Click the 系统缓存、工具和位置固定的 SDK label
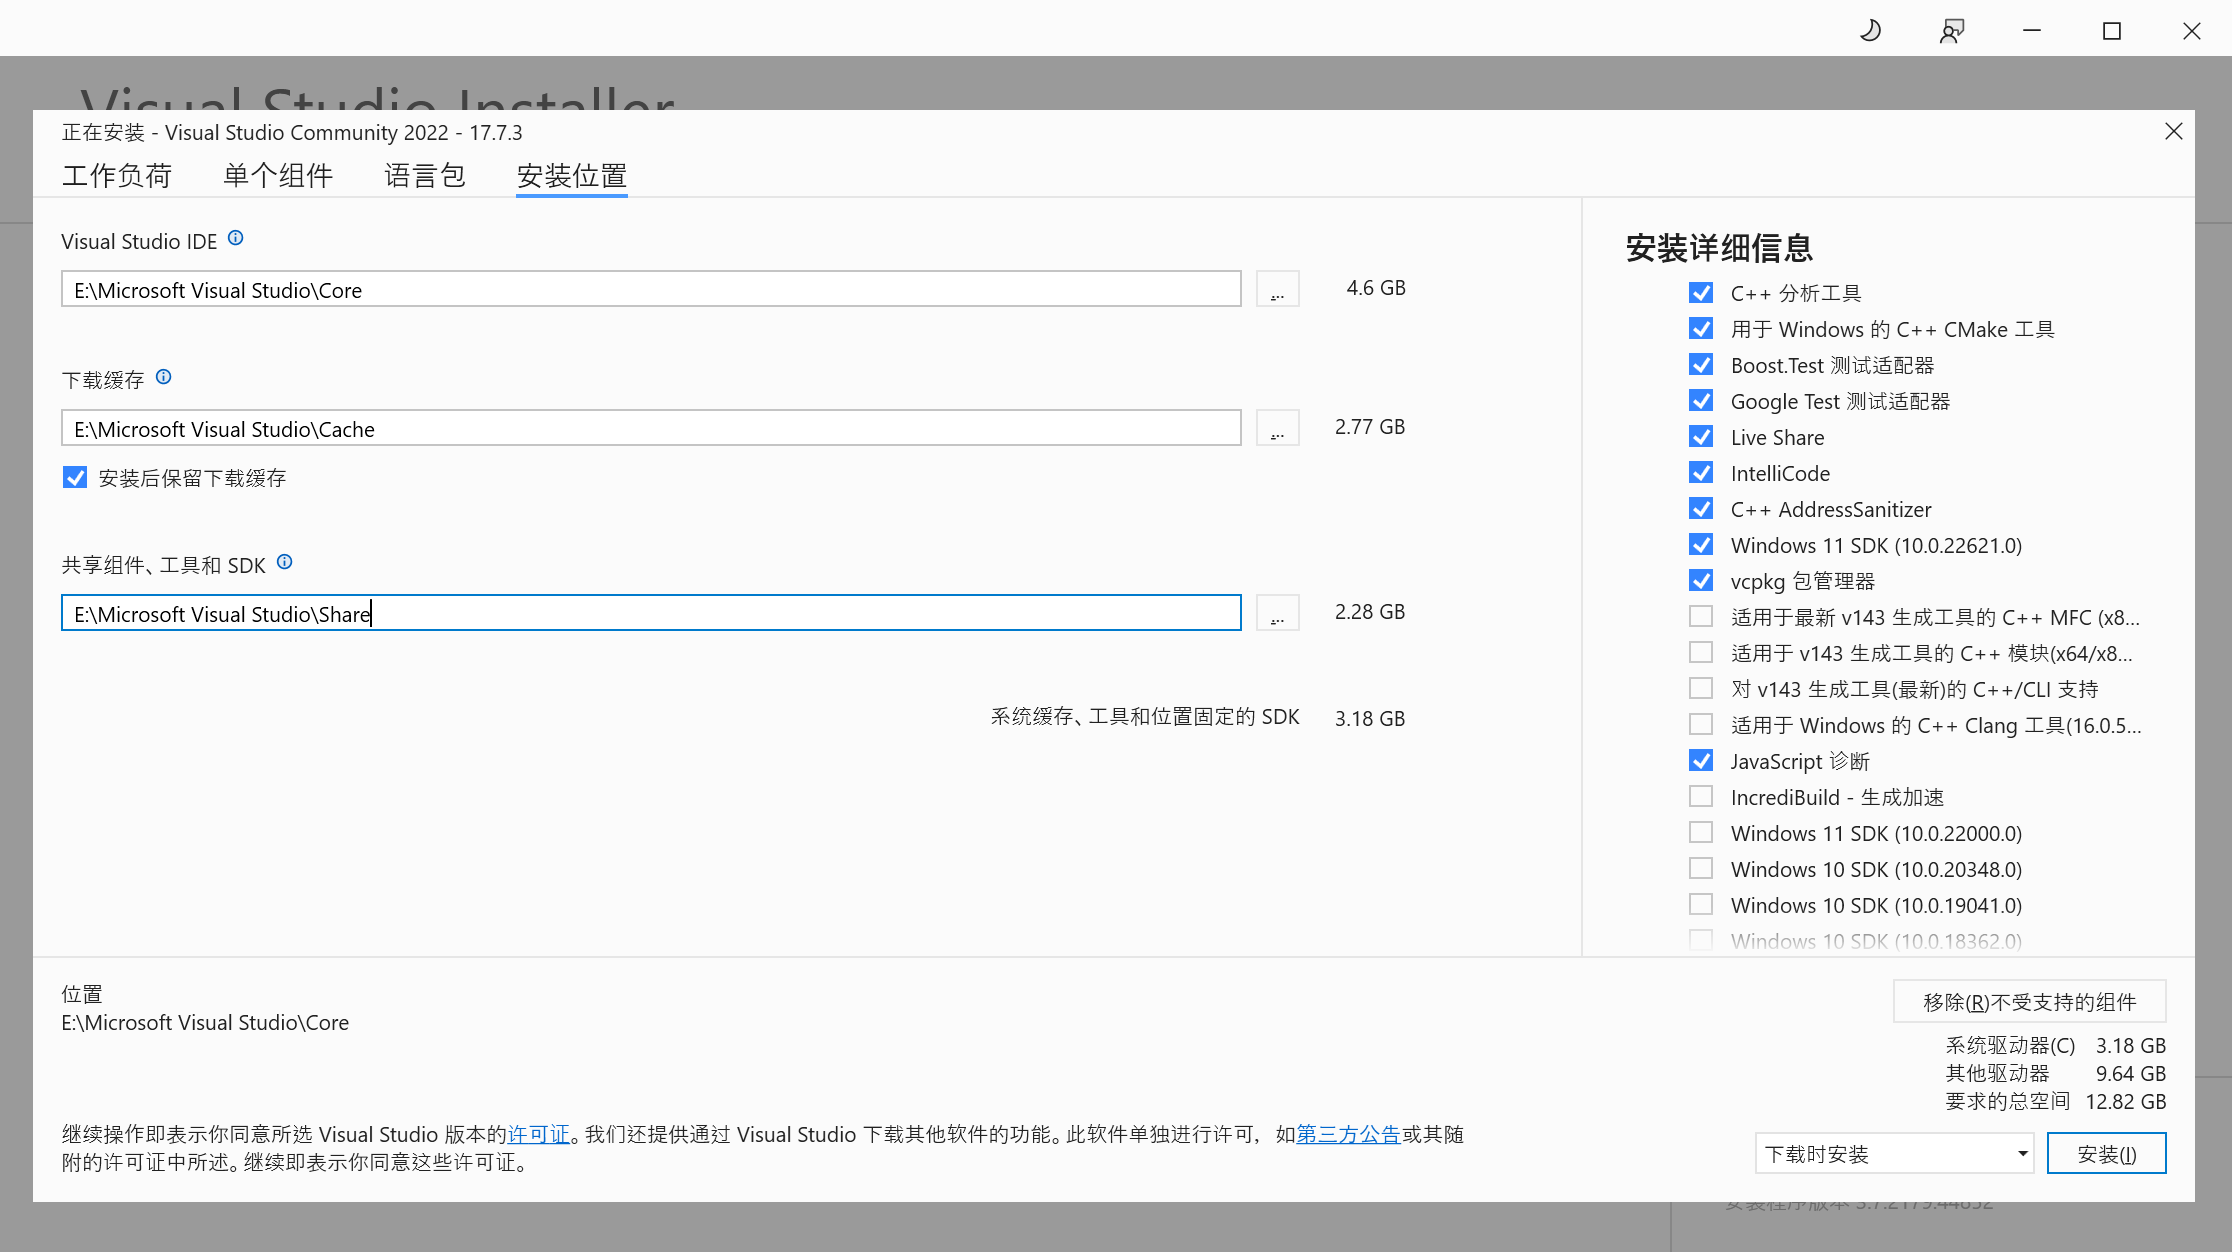Screen dimensions: 2232x1252 (1145, 717)
